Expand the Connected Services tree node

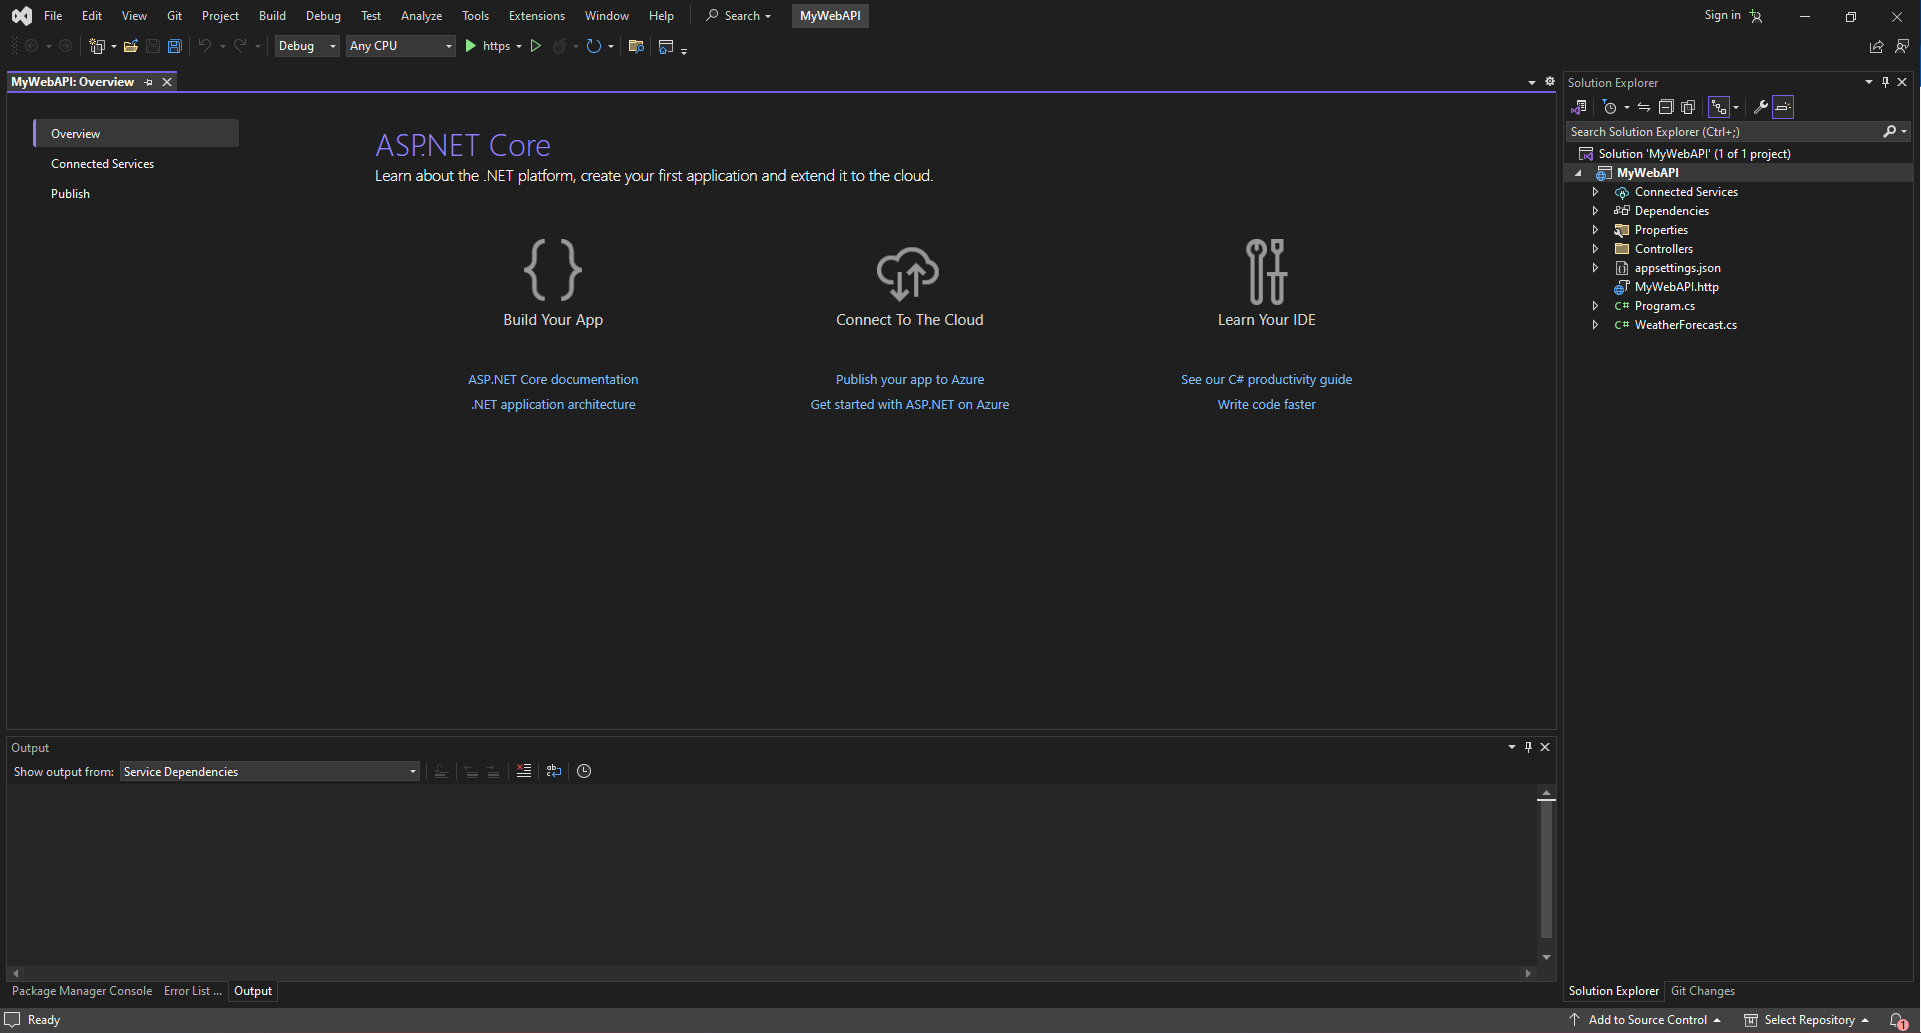pyautogui.click(x=1595, y=192)
